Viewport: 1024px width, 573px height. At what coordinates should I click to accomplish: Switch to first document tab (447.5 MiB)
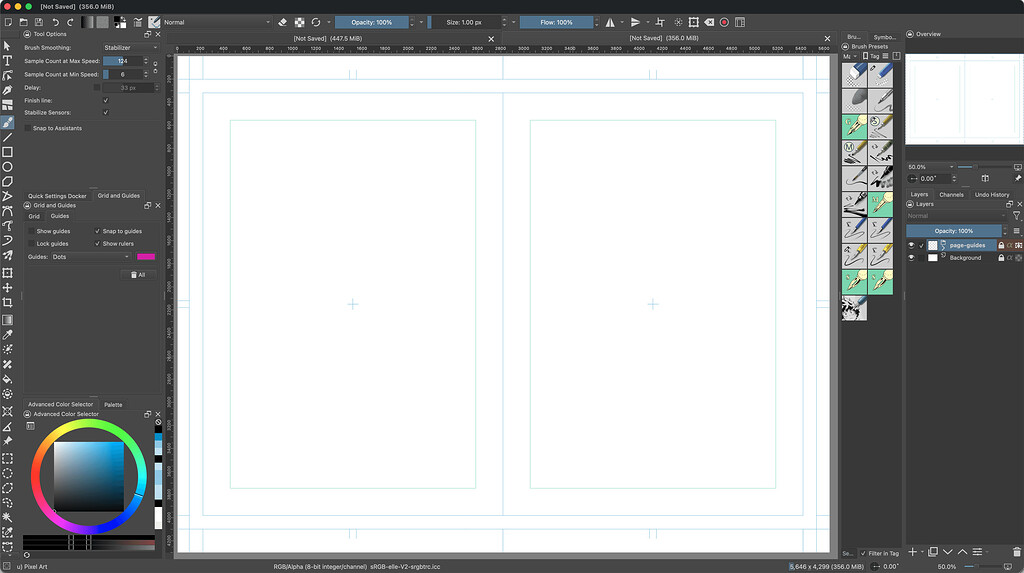(328, 39)
